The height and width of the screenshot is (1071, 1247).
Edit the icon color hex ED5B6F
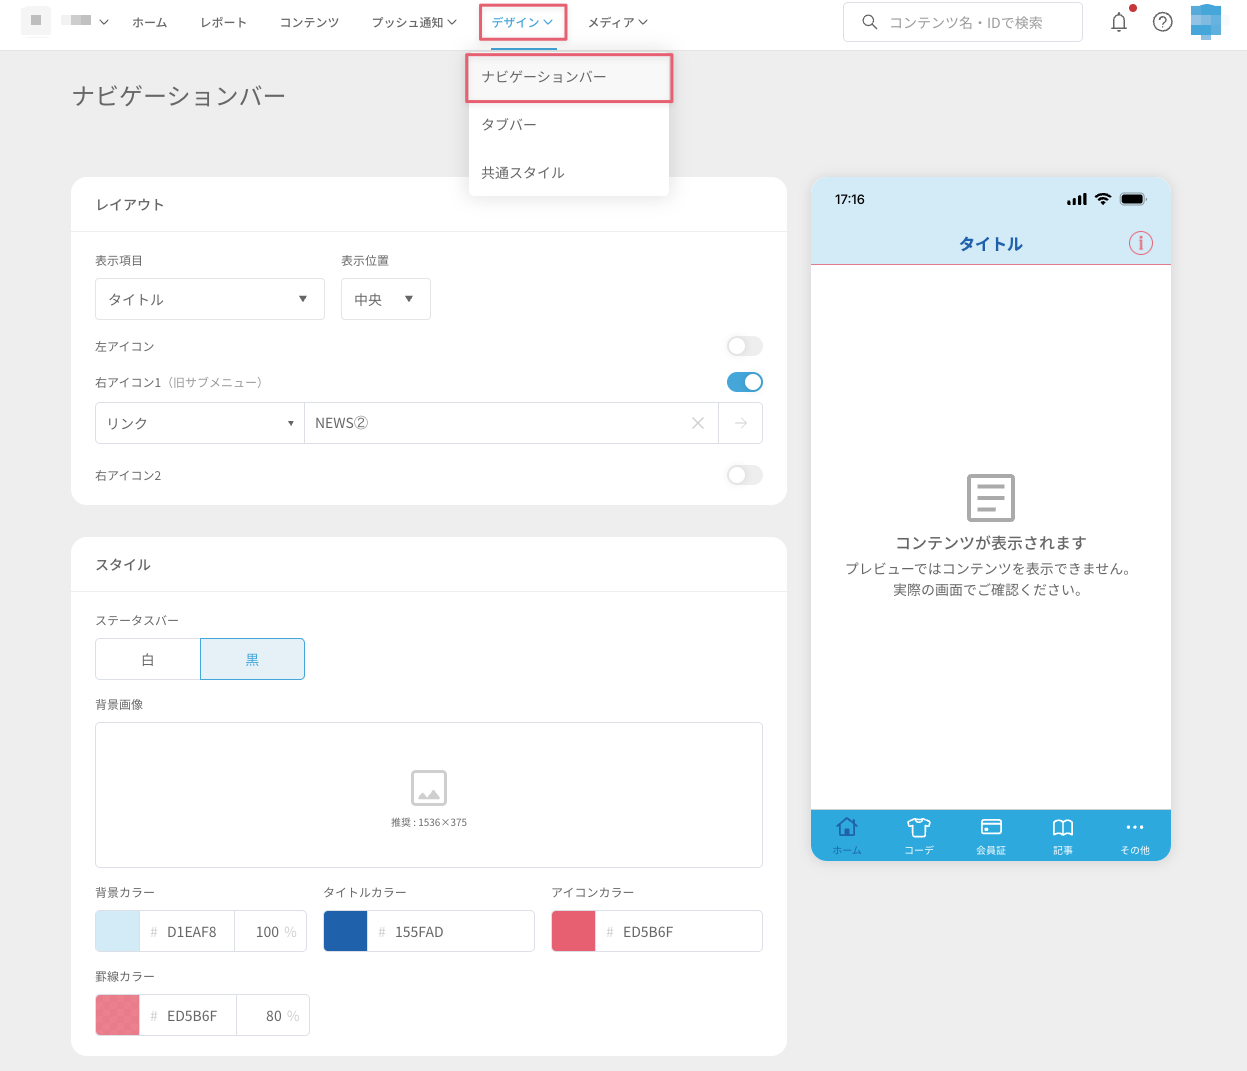click(678, 931)
